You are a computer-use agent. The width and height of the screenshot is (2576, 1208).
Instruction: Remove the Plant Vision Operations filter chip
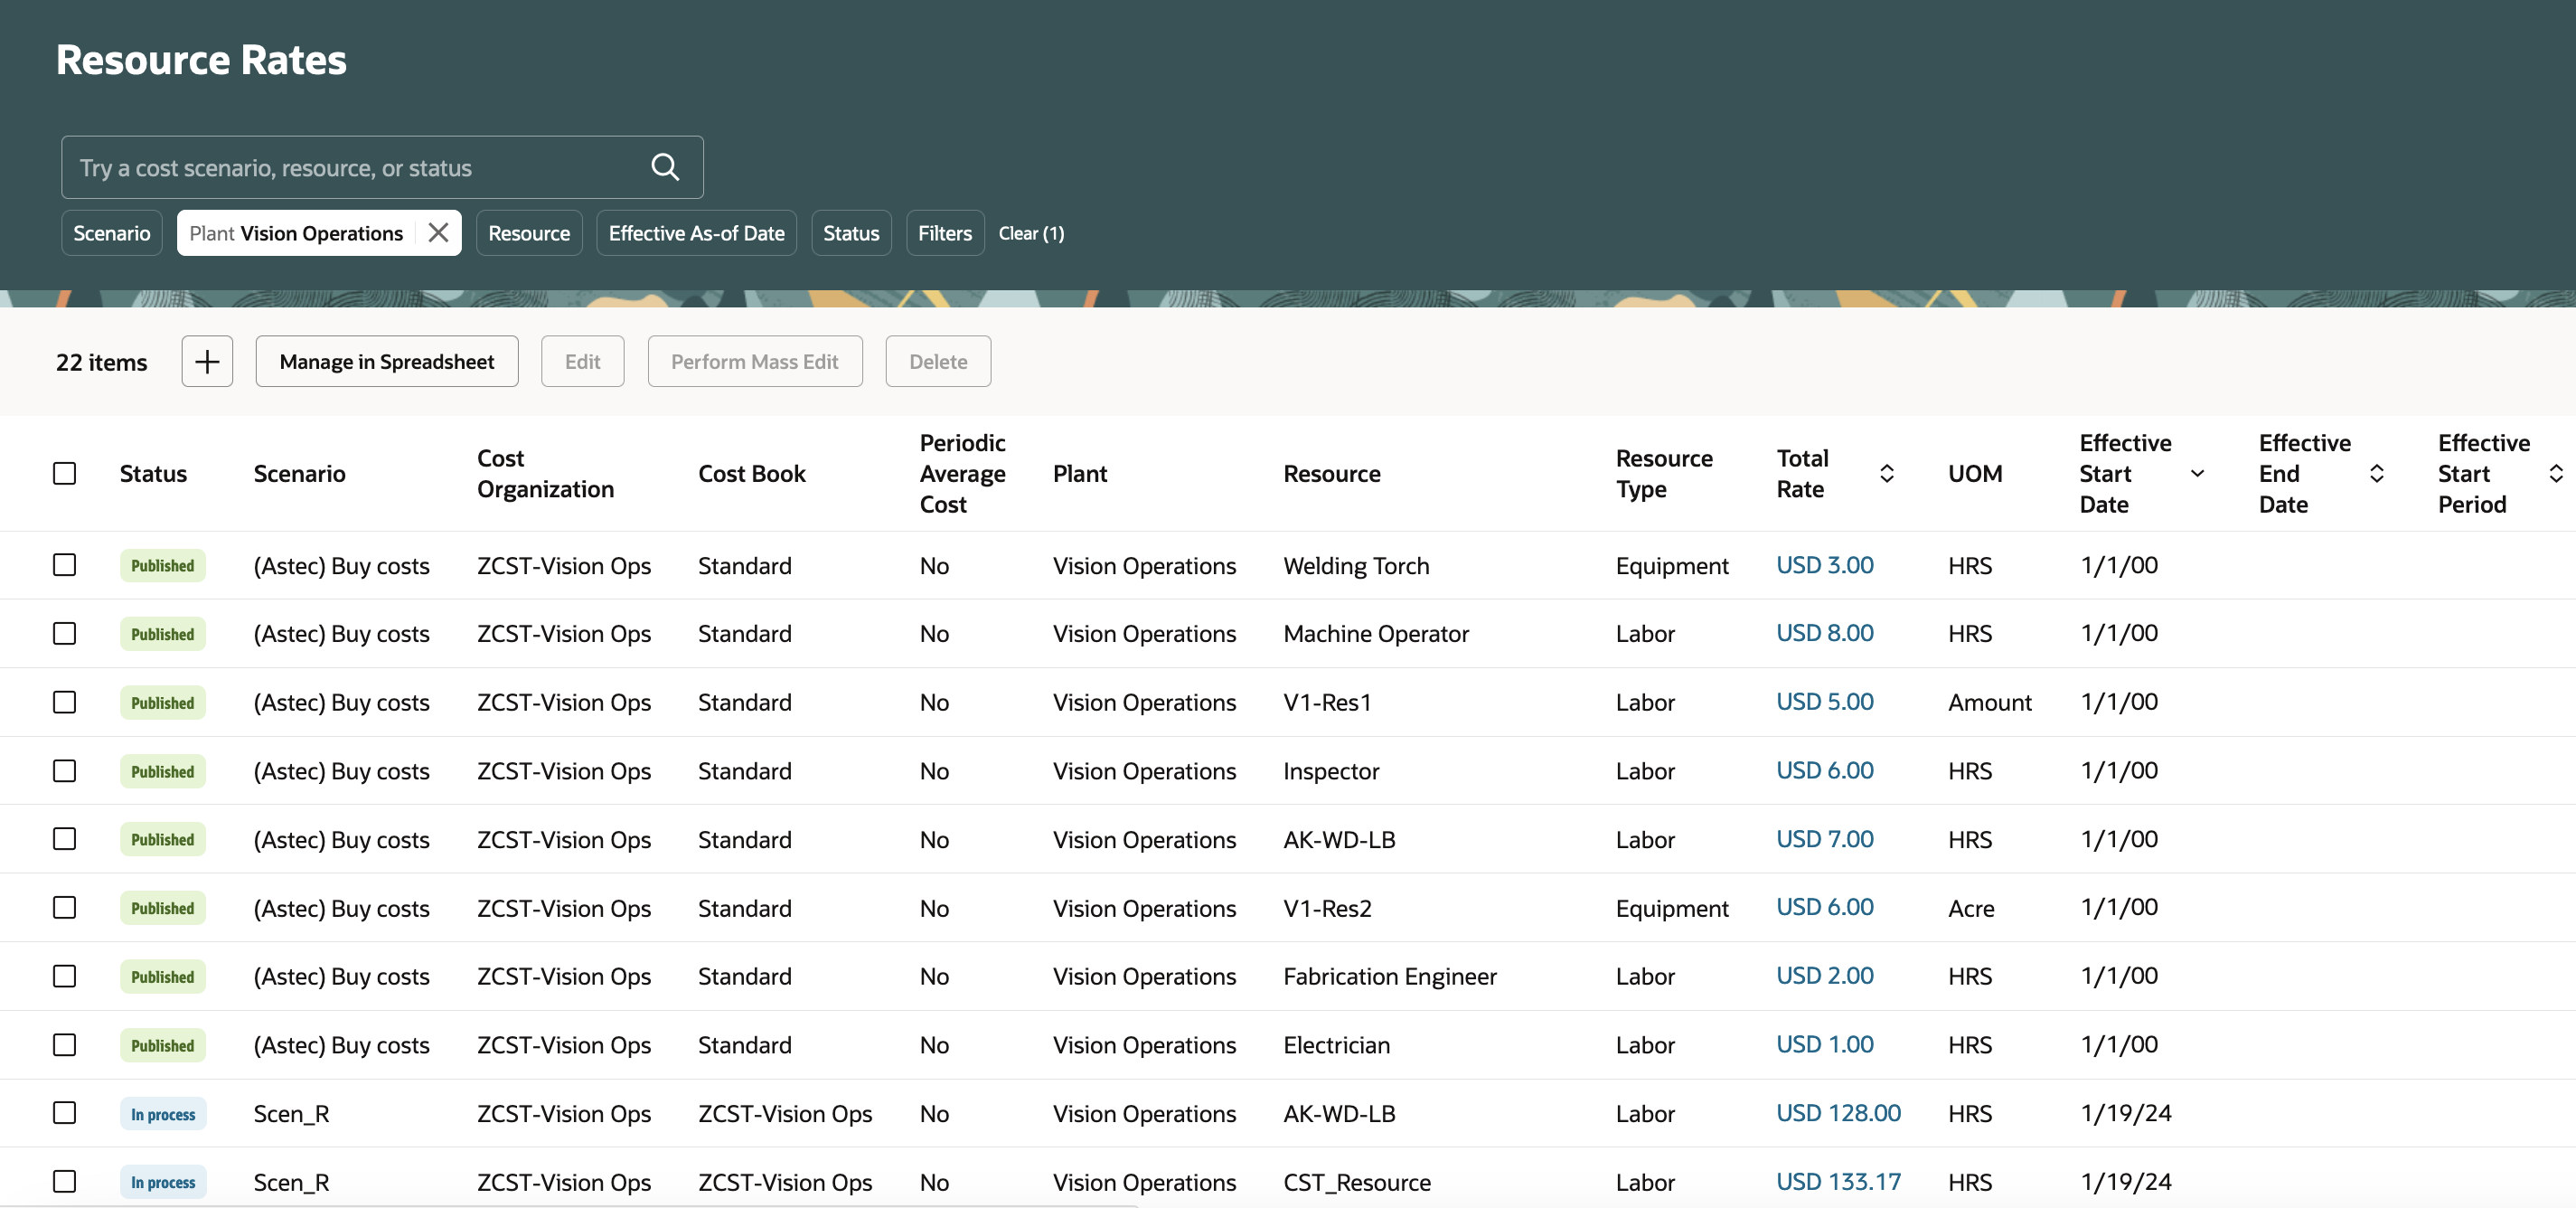[438, 232]
